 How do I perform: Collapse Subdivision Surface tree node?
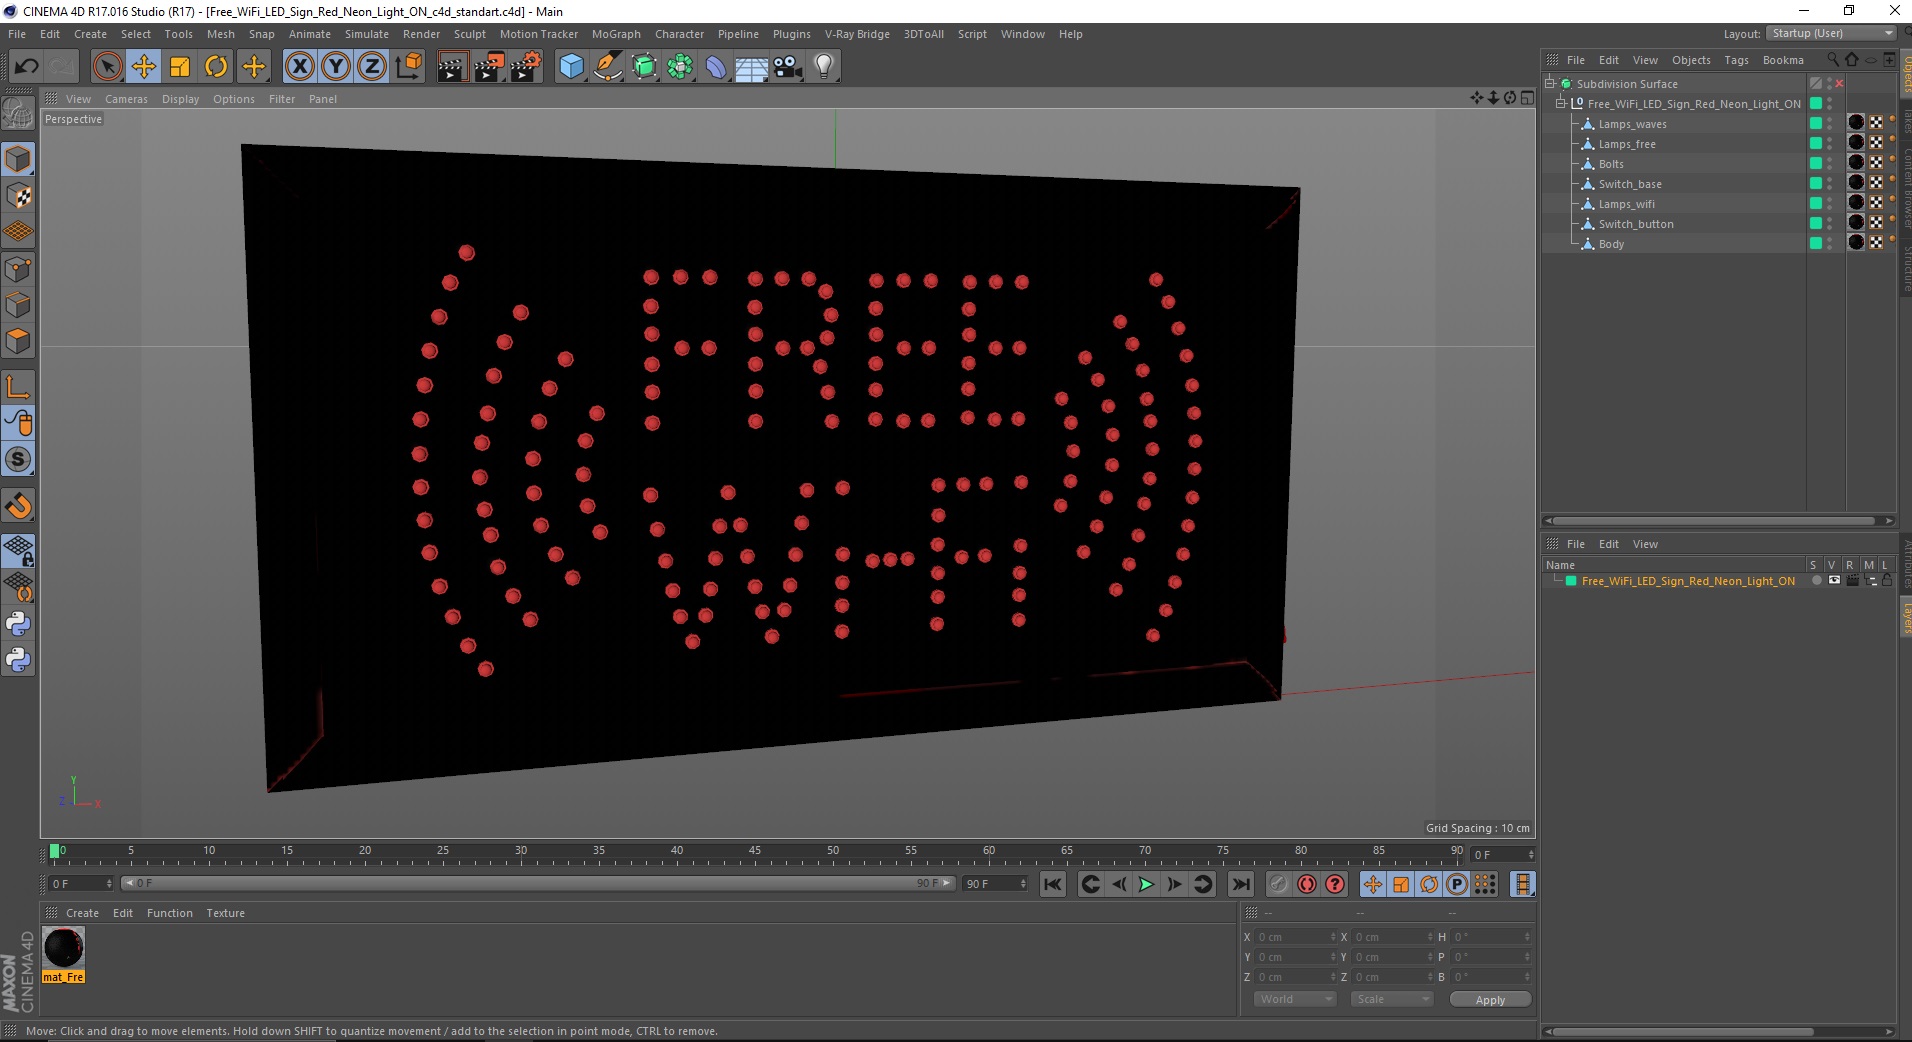pyautogui.click(x=1550, y=84)
